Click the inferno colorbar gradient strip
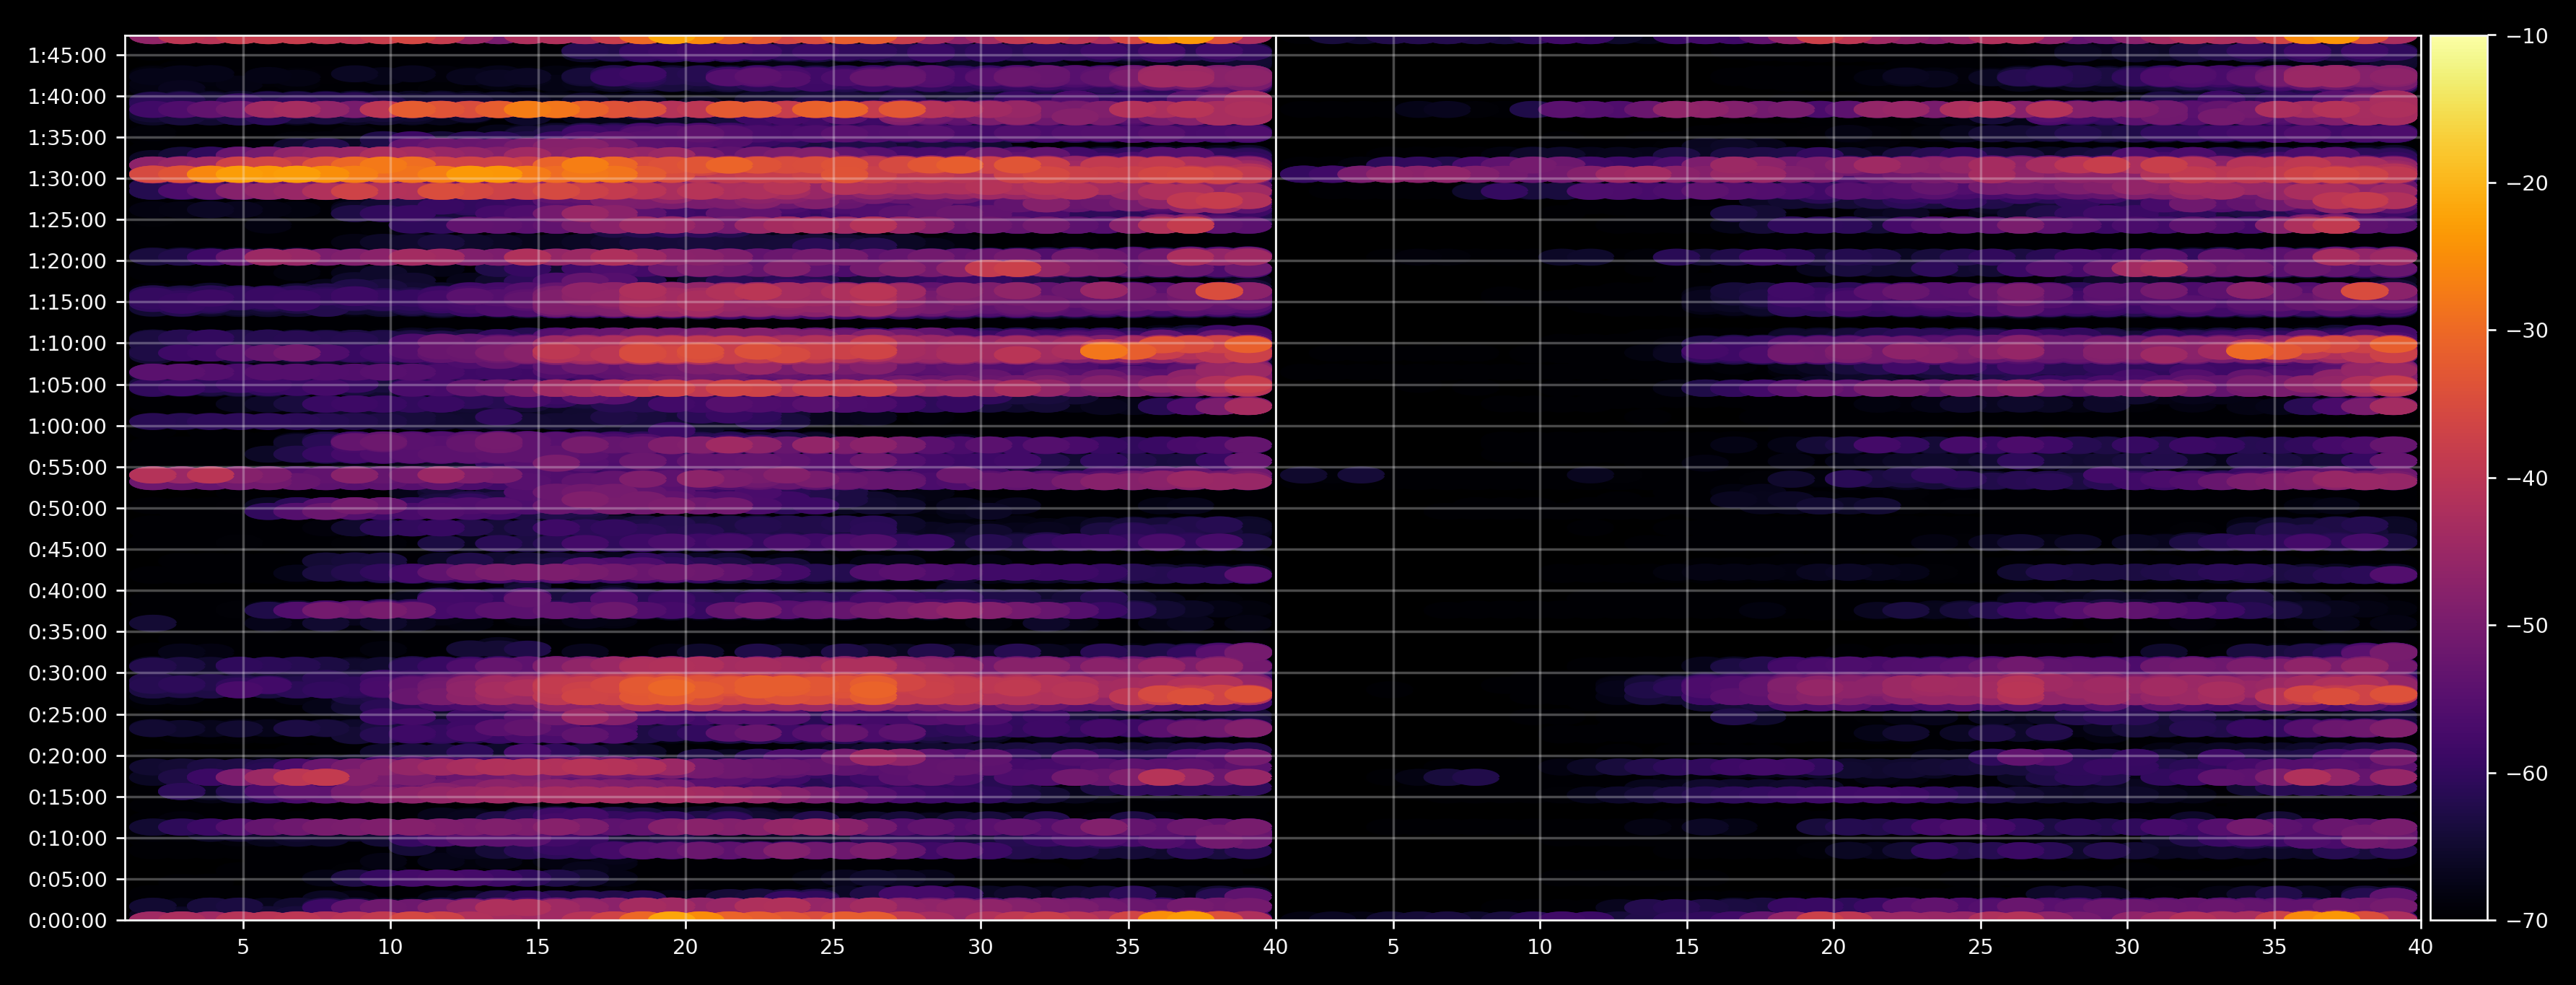 point(2459,478)
